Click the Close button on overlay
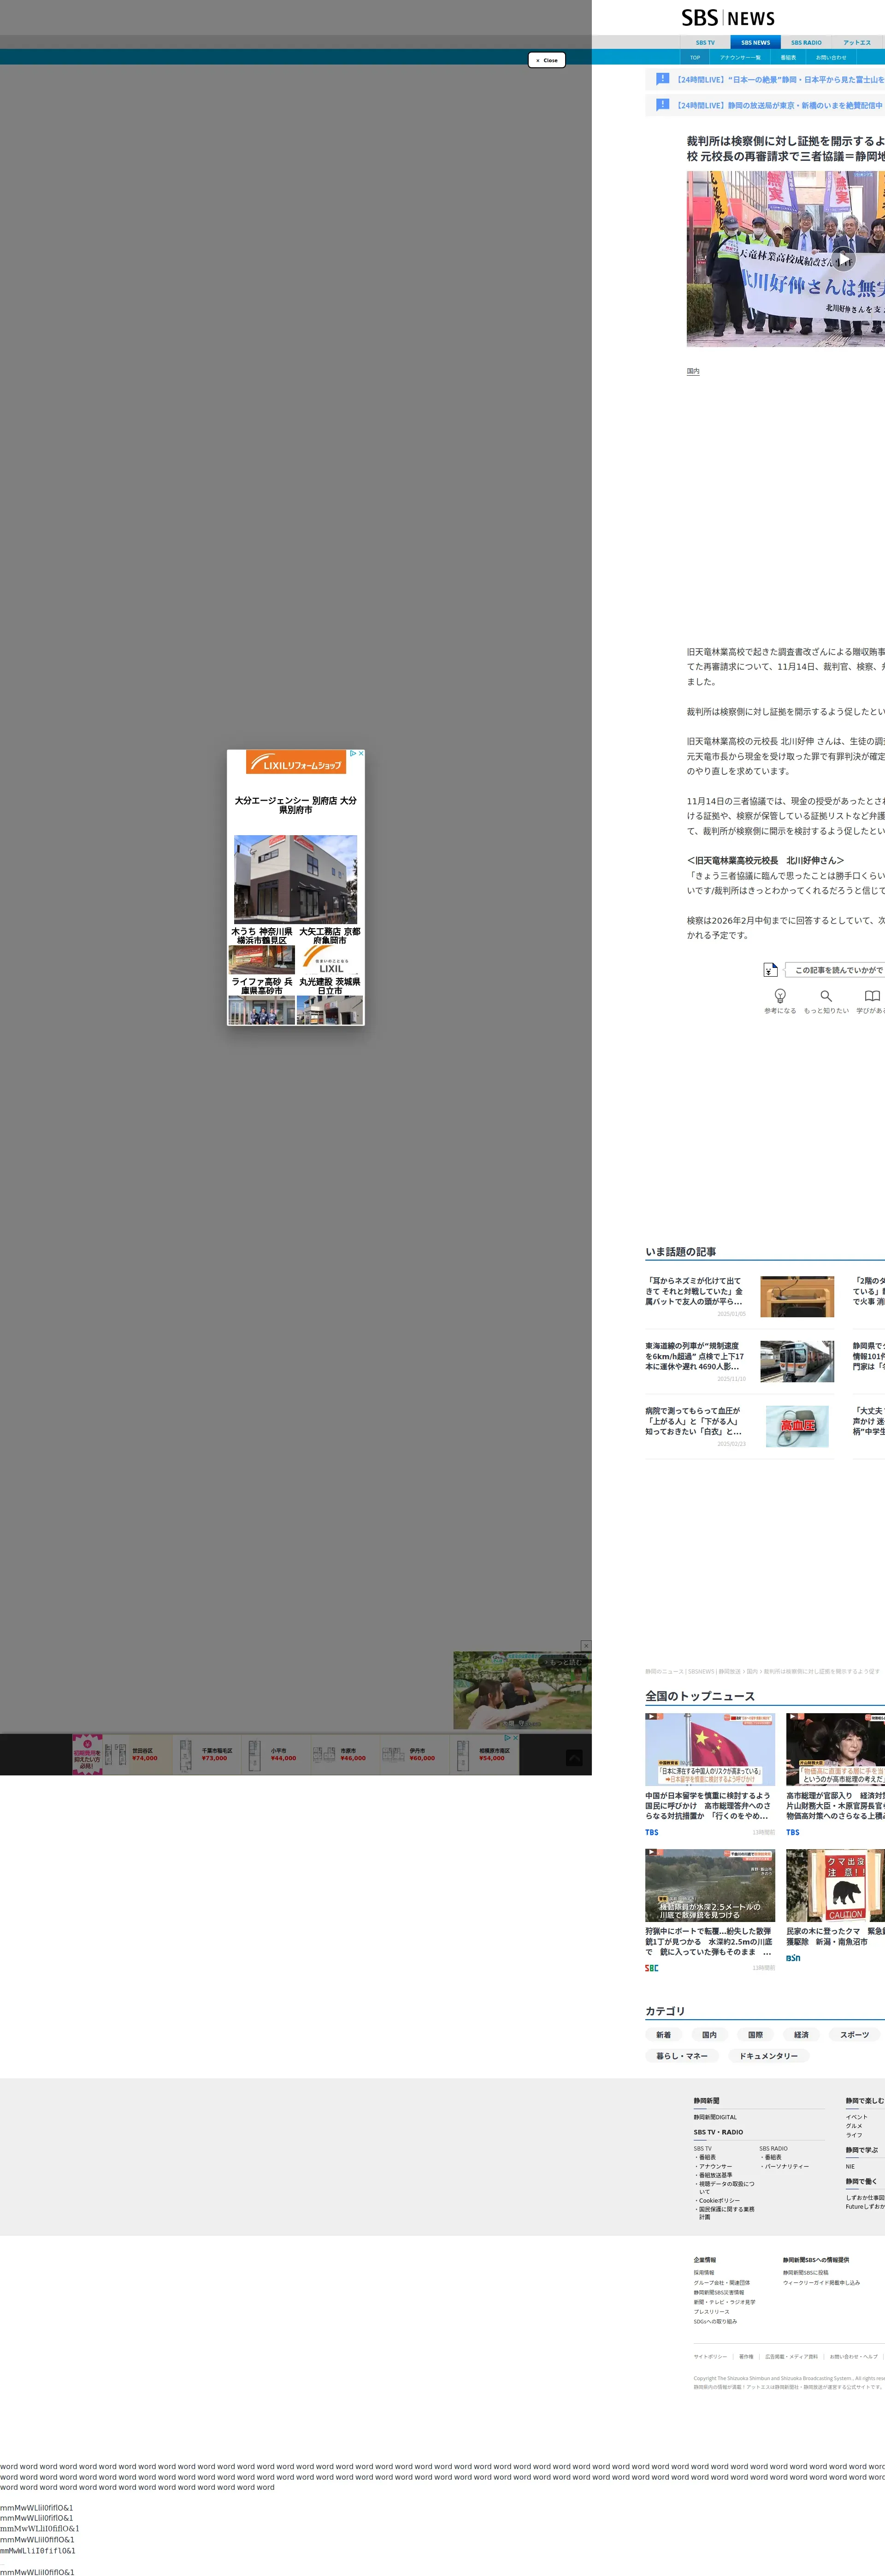Screen dimensions: 885x2576 coord(546,60)
